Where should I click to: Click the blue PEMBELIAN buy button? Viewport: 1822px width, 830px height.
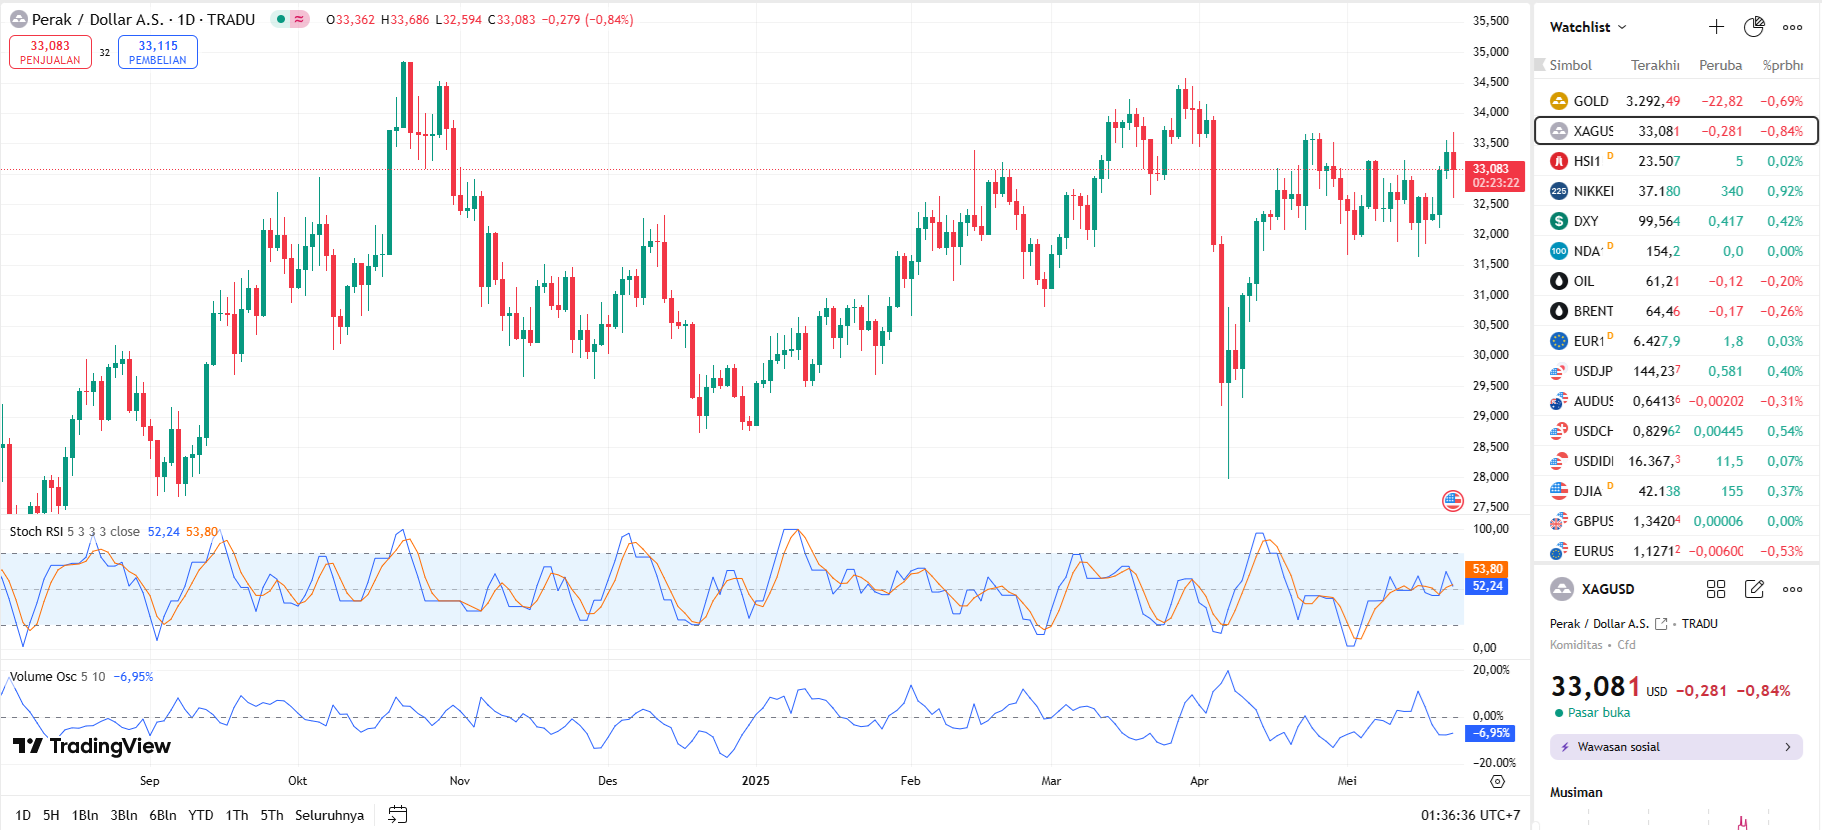coord(158,52)
